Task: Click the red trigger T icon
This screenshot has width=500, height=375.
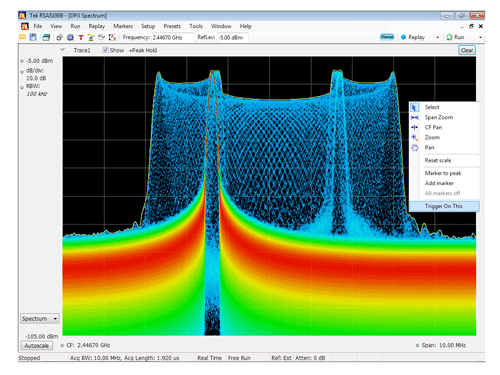Action: (81, 38)
